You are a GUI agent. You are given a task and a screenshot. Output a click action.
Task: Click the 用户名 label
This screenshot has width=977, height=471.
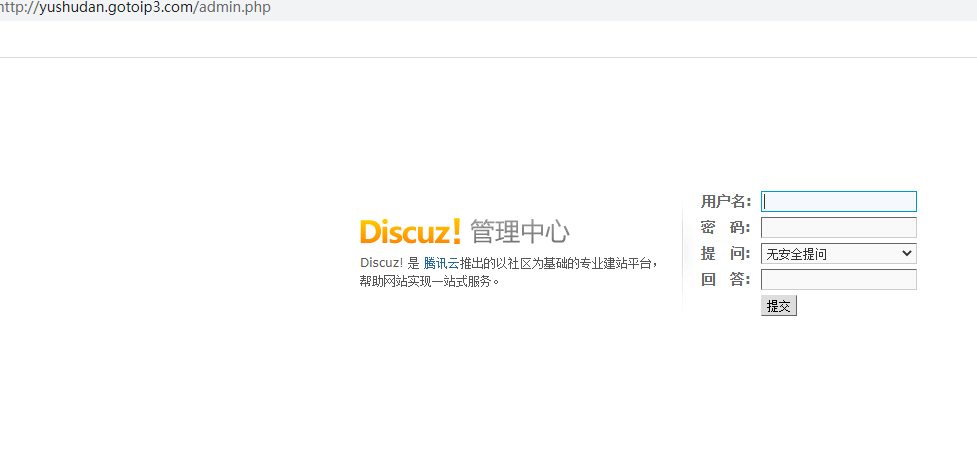pyautogui.click(x=725, y=201)
